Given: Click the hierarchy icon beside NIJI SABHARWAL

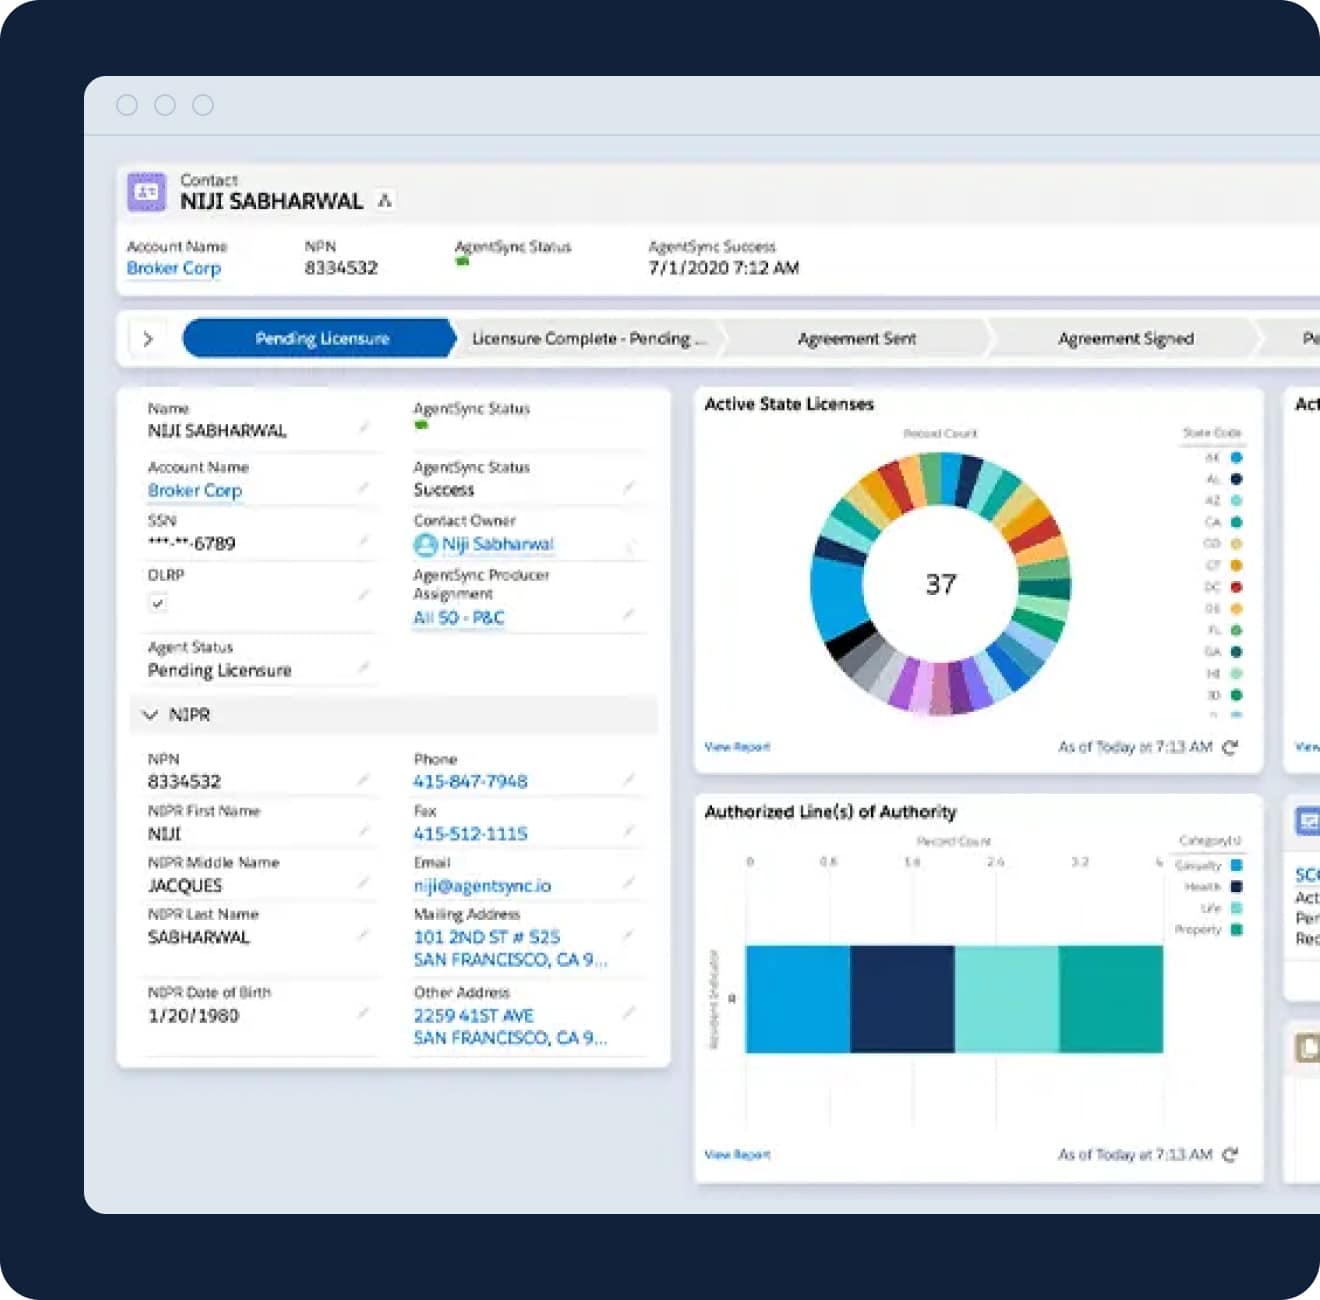Looking at the screenshot, I should (385, 201).
